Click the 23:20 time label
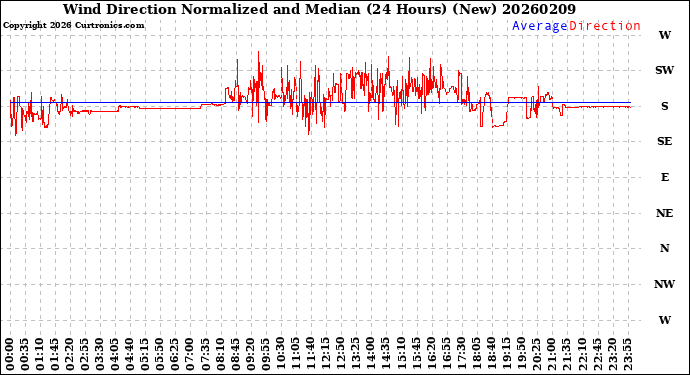 612,354
